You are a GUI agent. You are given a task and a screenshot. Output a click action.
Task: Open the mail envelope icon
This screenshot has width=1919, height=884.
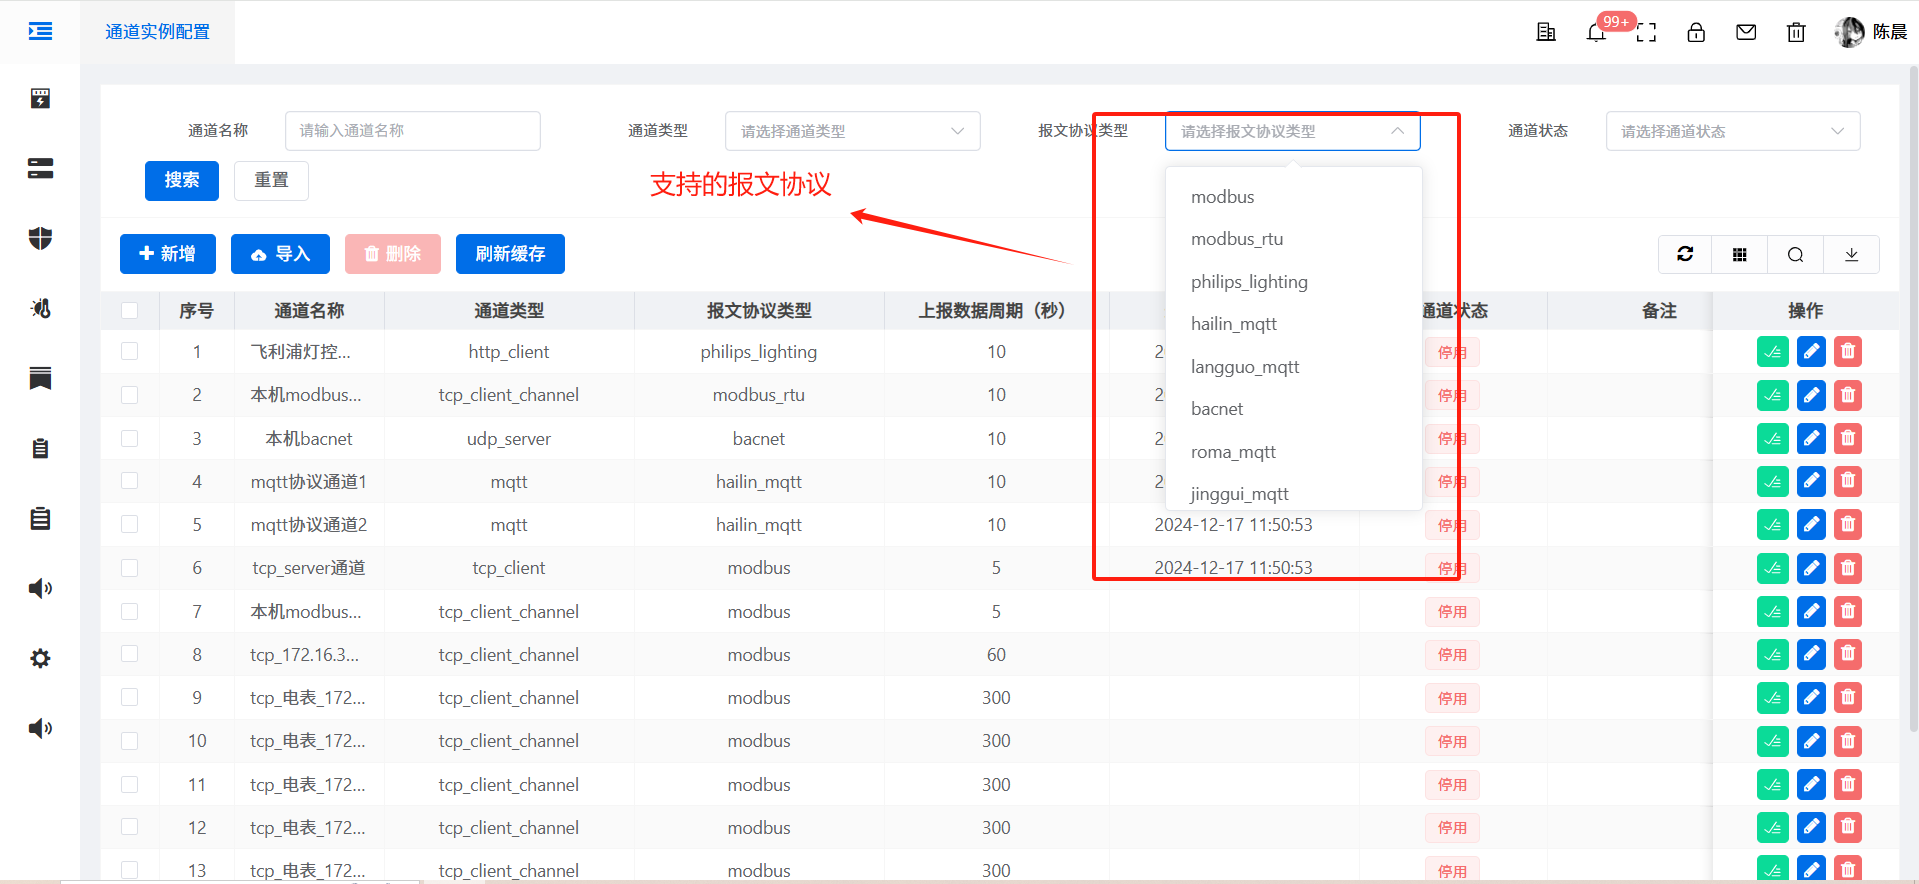[x=1746, y=32]
